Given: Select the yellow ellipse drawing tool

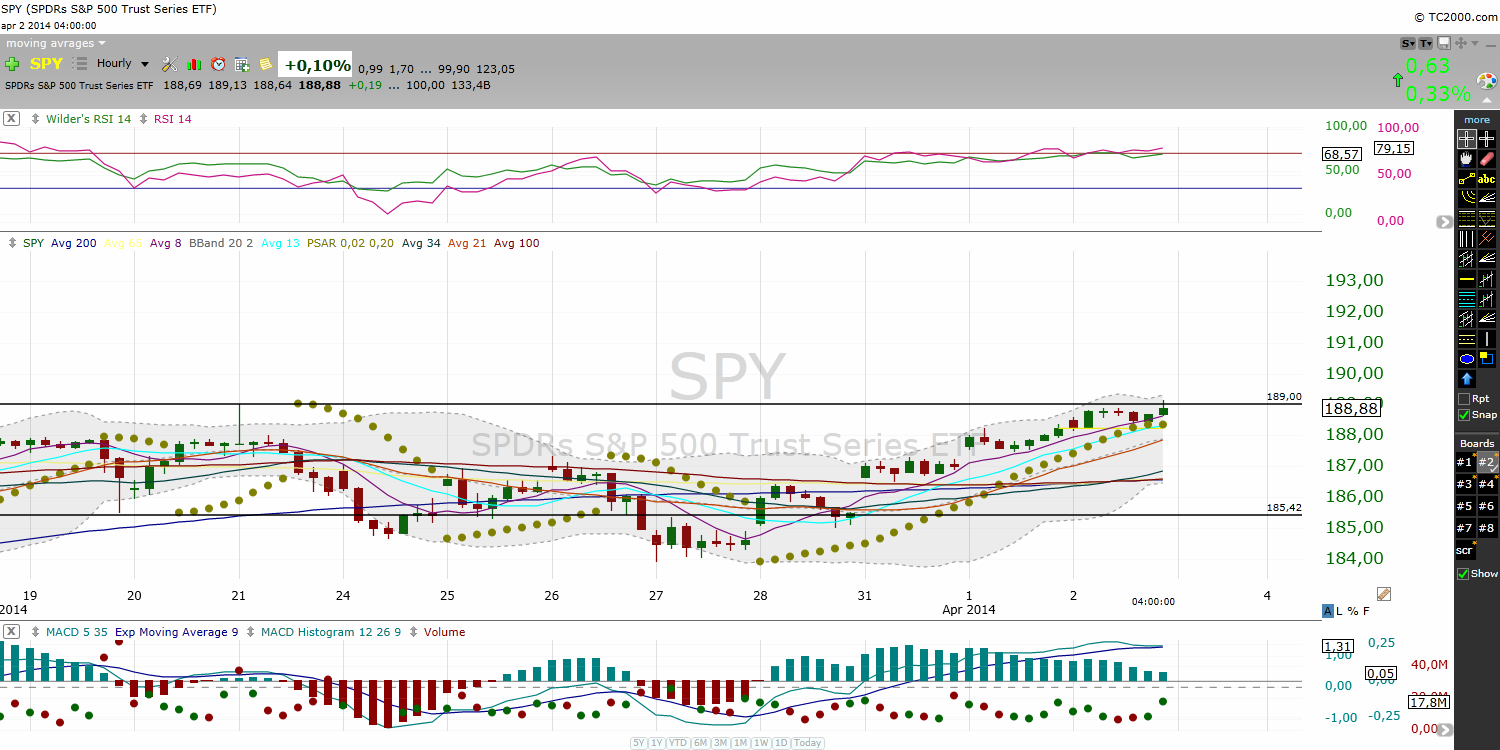Looking at the screenshot, I should [x=1466, y=358].
